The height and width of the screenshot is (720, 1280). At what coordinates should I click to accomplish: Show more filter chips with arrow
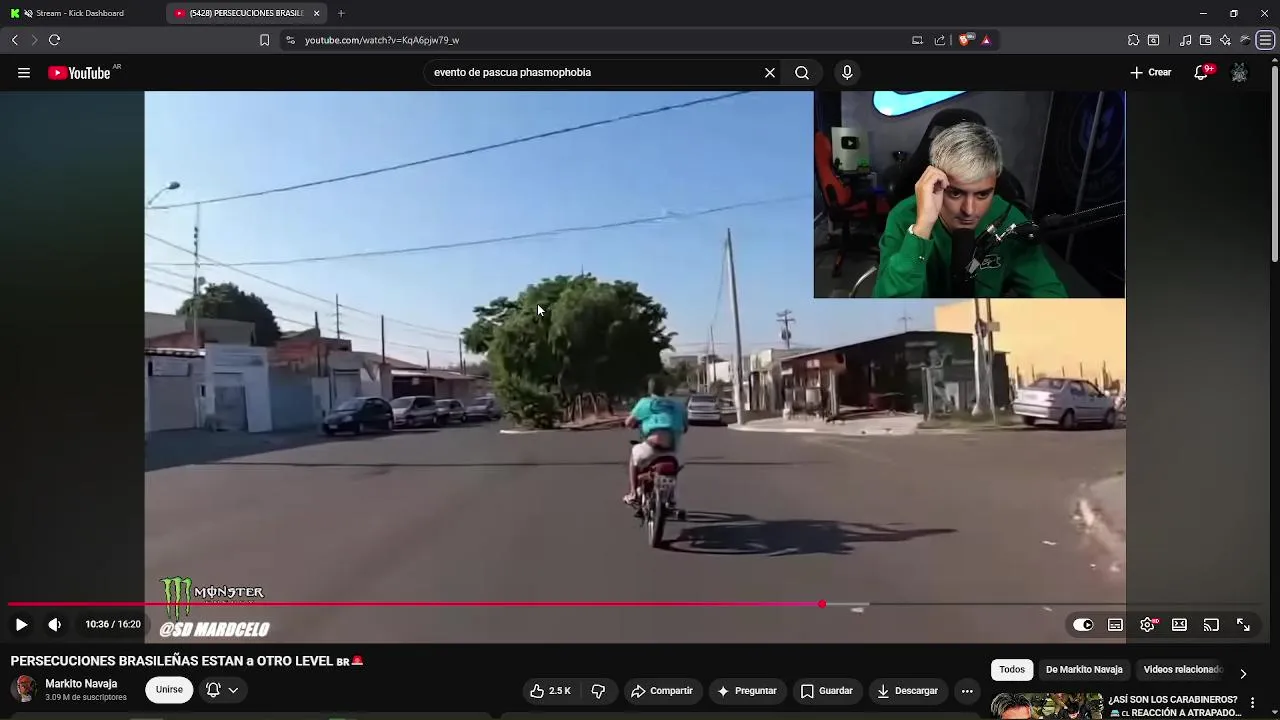[1243, 673]
